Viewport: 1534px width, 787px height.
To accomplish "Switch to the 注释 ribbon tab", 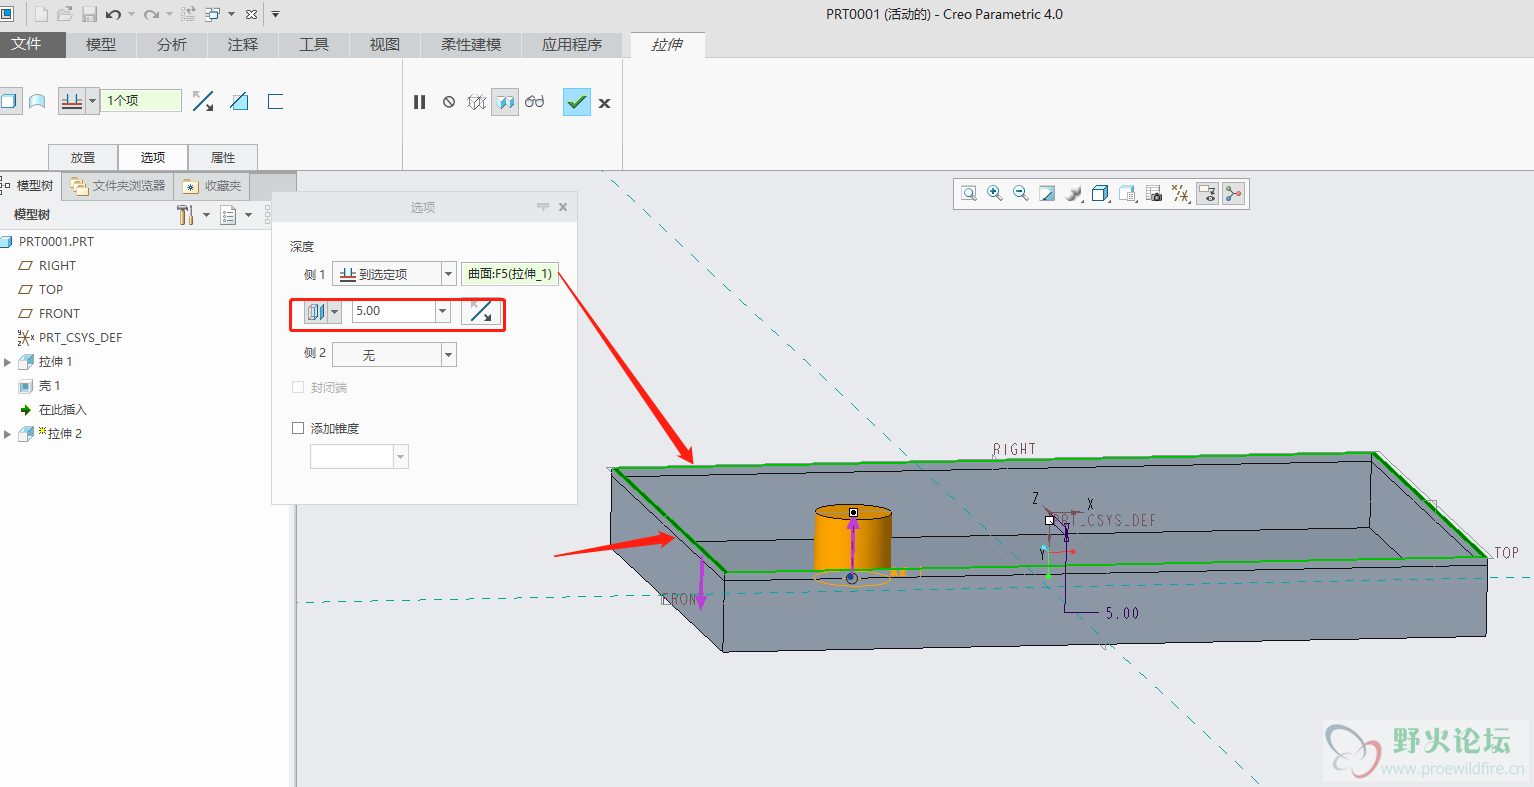I will coord(243,44).
